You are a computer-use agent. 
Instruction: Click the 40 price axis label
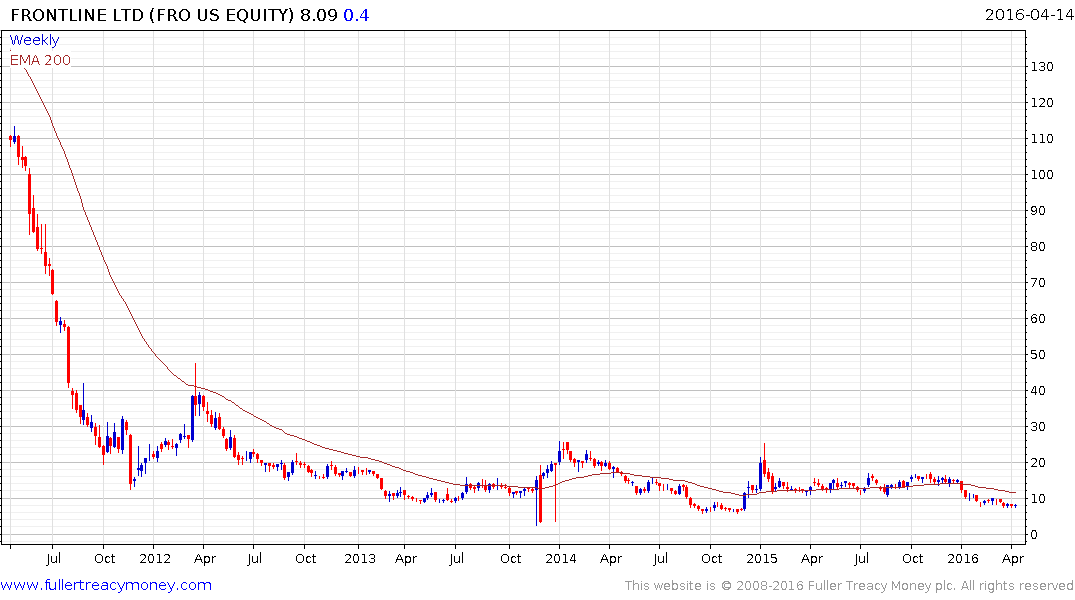pos(1039,391)
